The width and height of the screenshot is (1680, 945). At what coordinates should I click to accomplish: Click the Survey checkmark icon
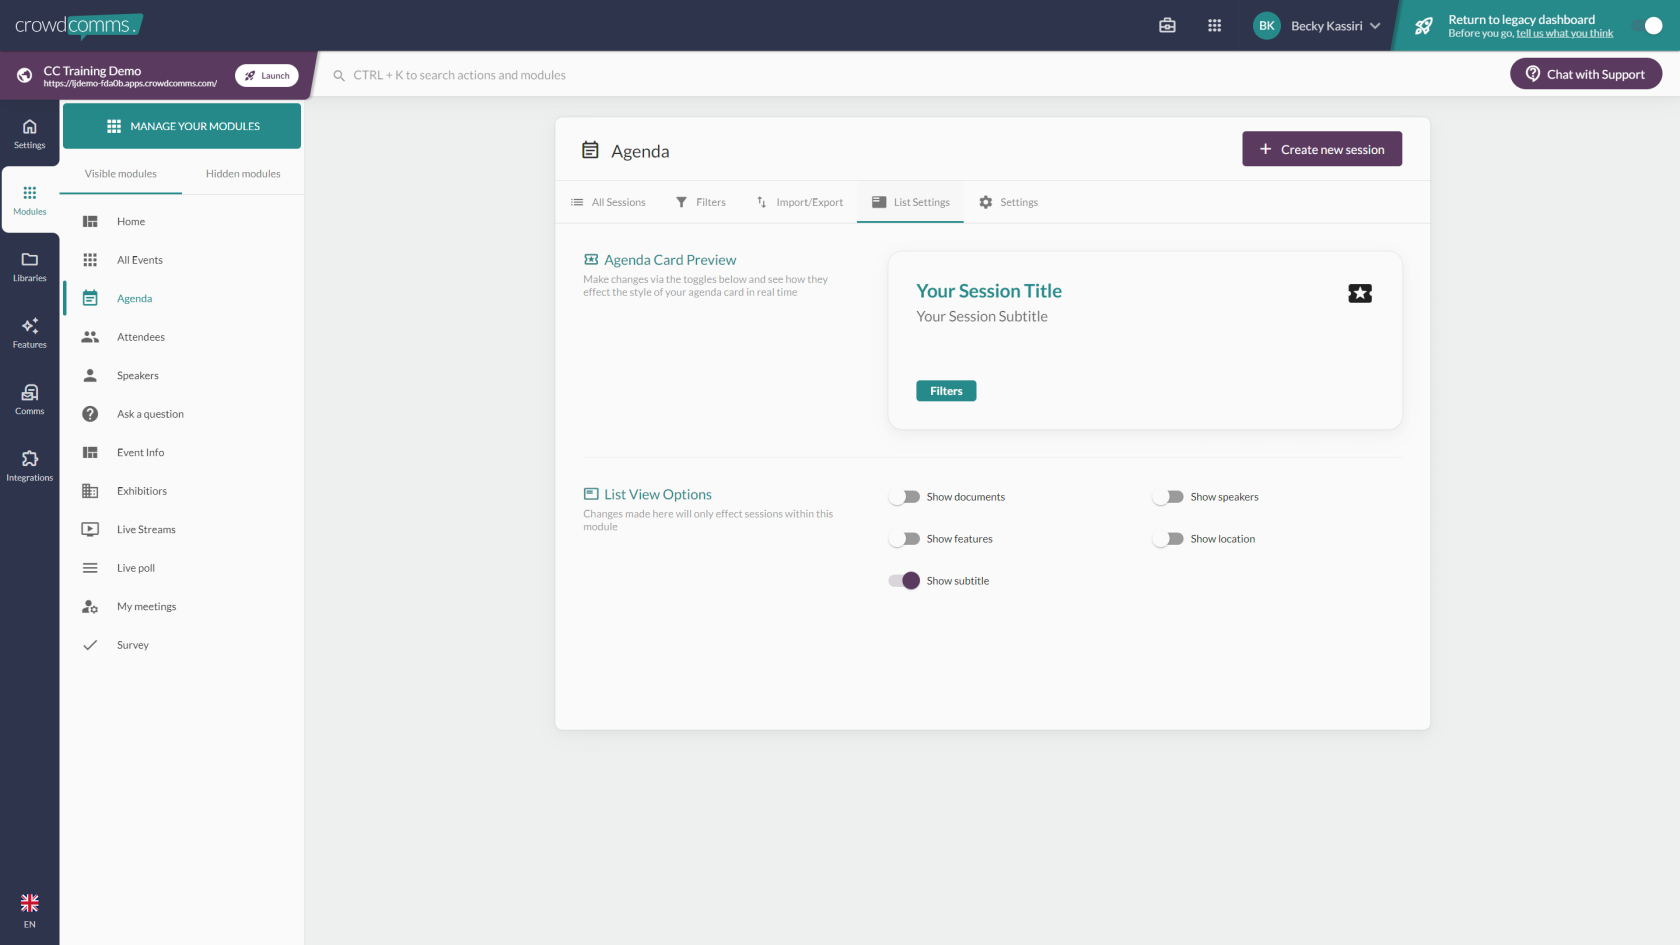click(90, 645)
